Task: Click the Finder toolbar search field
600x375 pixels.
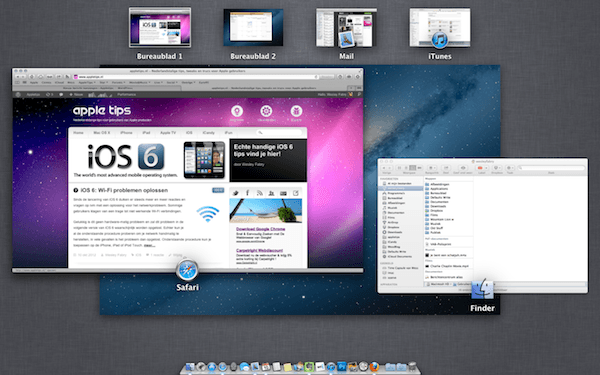Action: (551, 168)
